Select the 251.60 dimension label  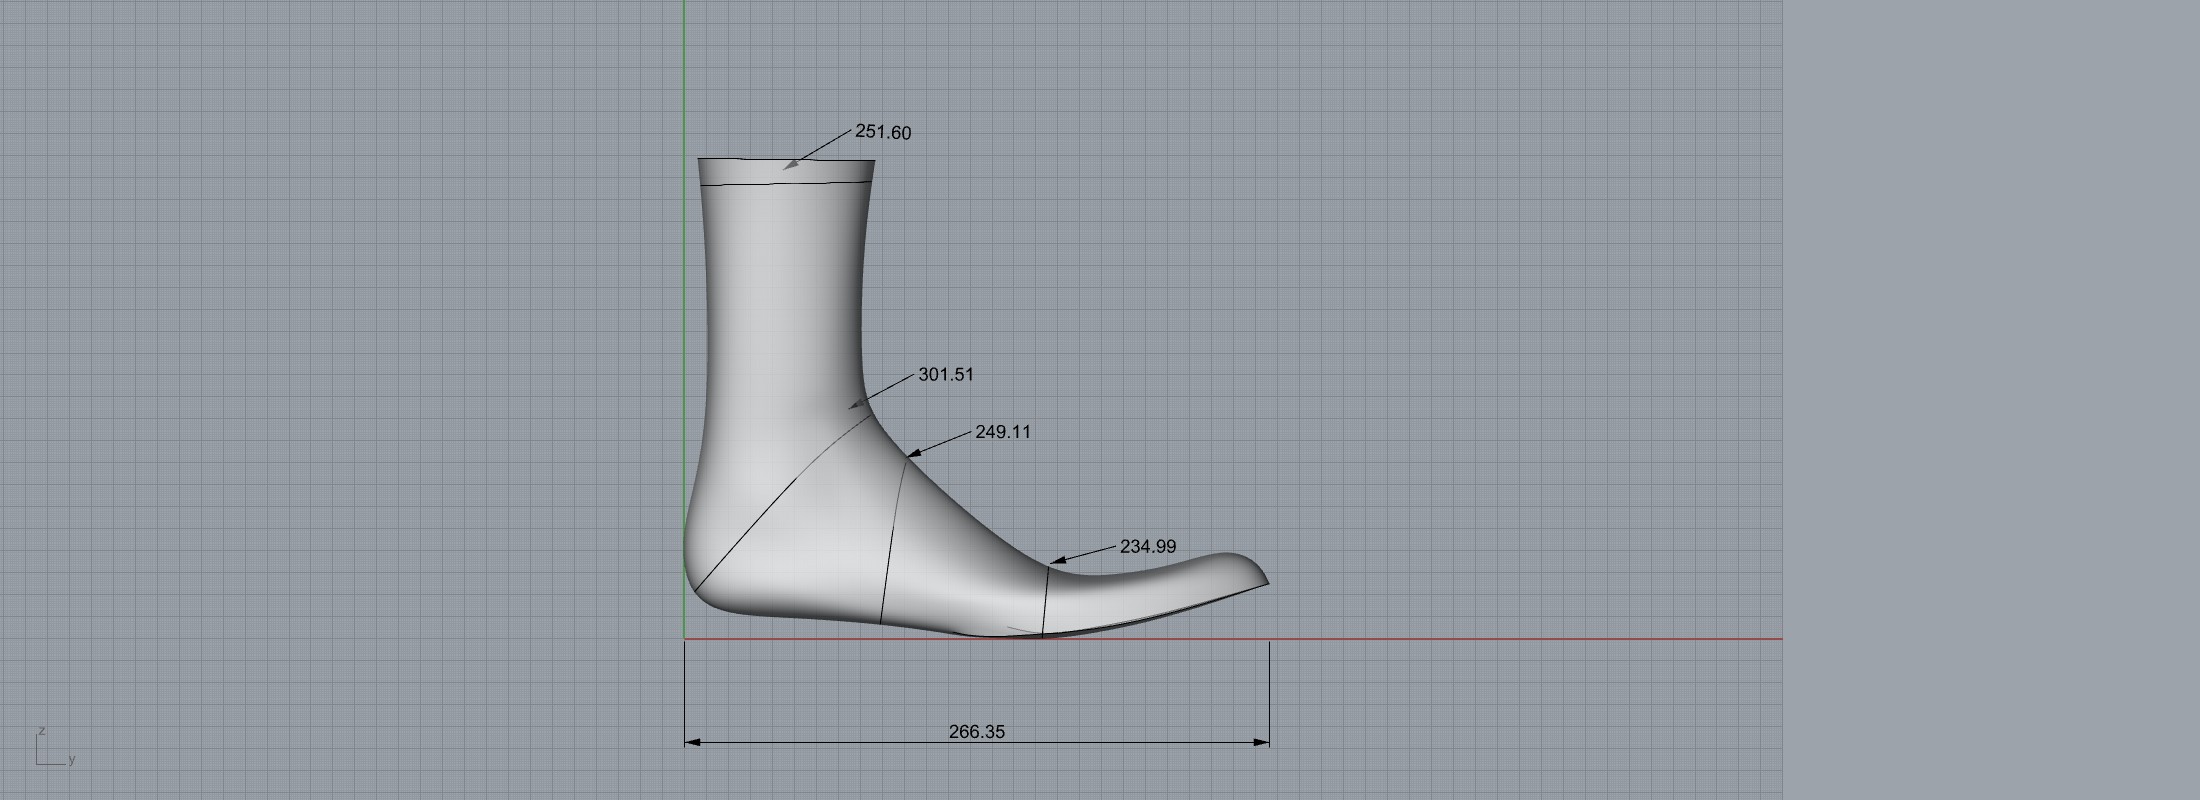pos(883,133)
